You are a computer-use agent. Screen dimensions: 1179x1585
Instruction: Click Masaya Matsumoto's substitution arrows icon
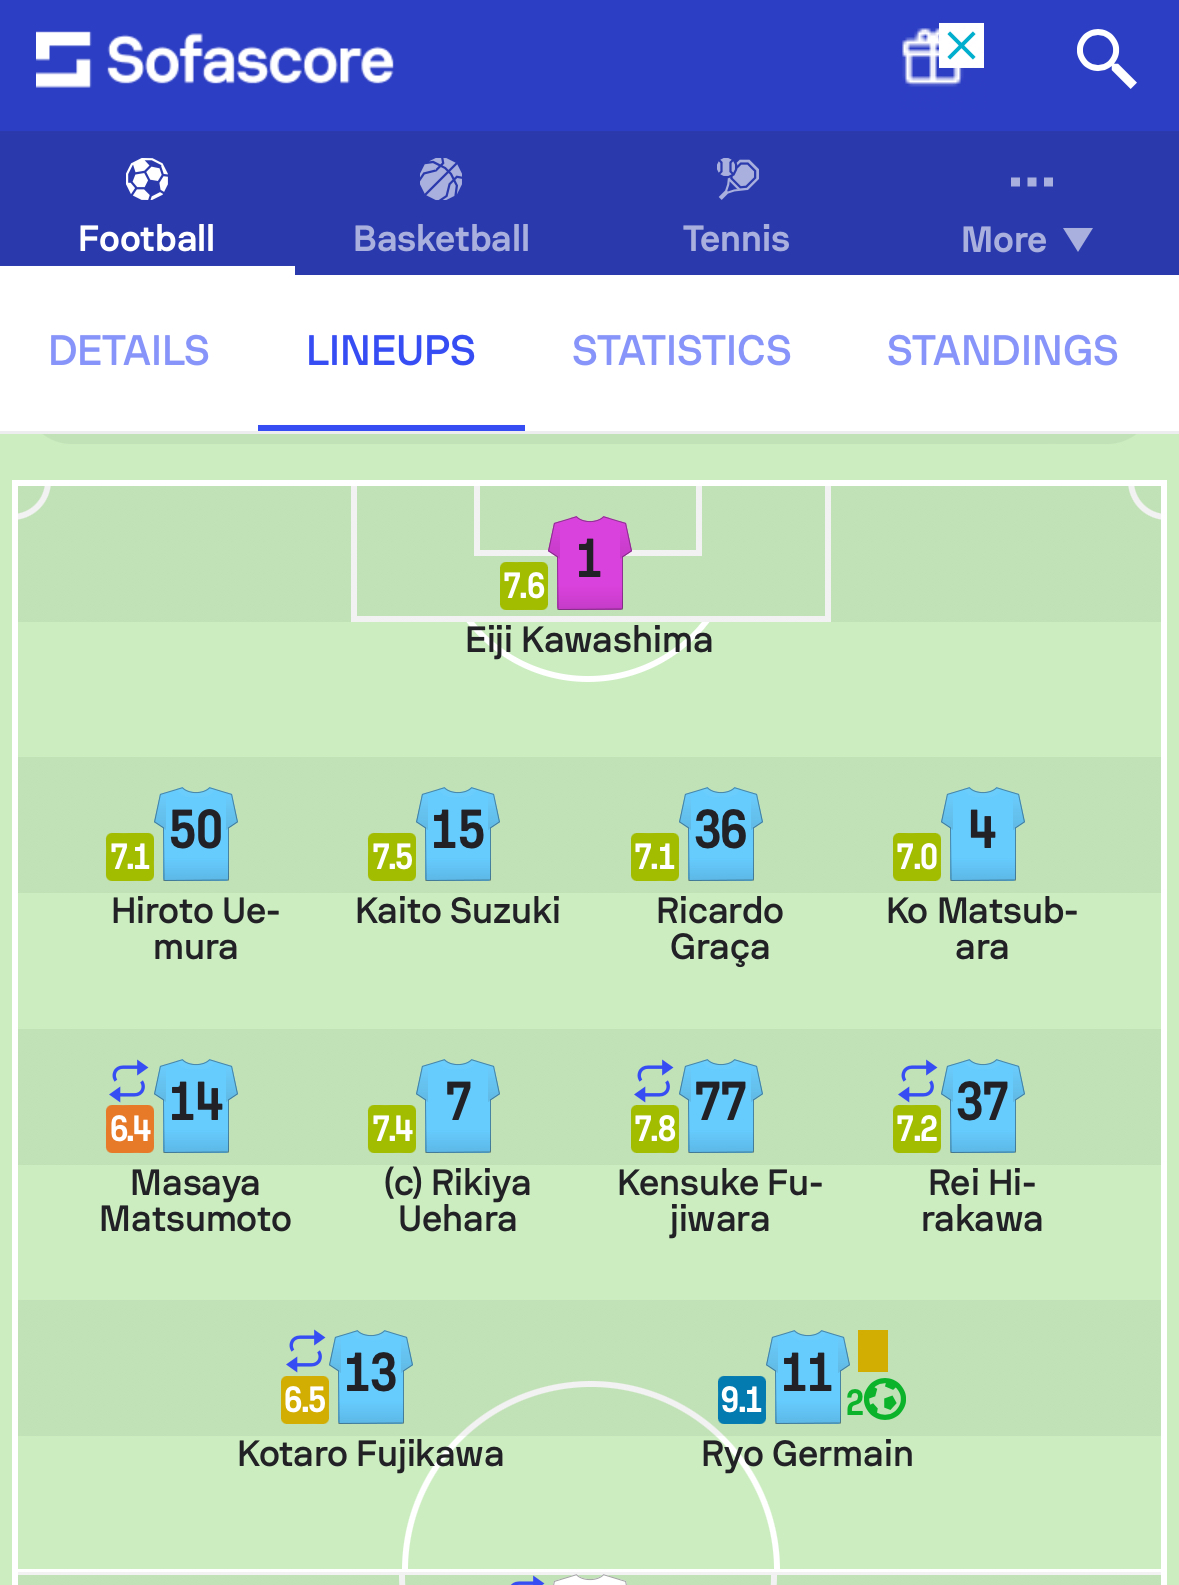point(129,1081)
